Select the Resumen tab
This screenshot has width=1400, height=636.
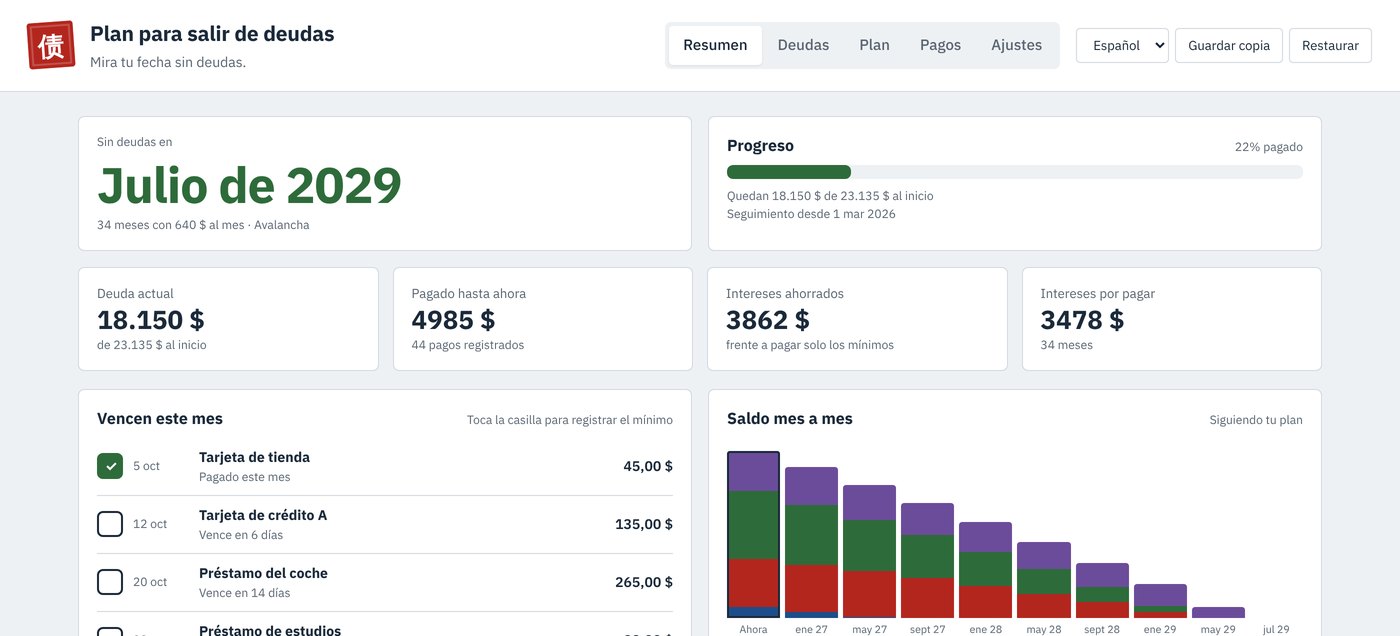tap(715, 45)
